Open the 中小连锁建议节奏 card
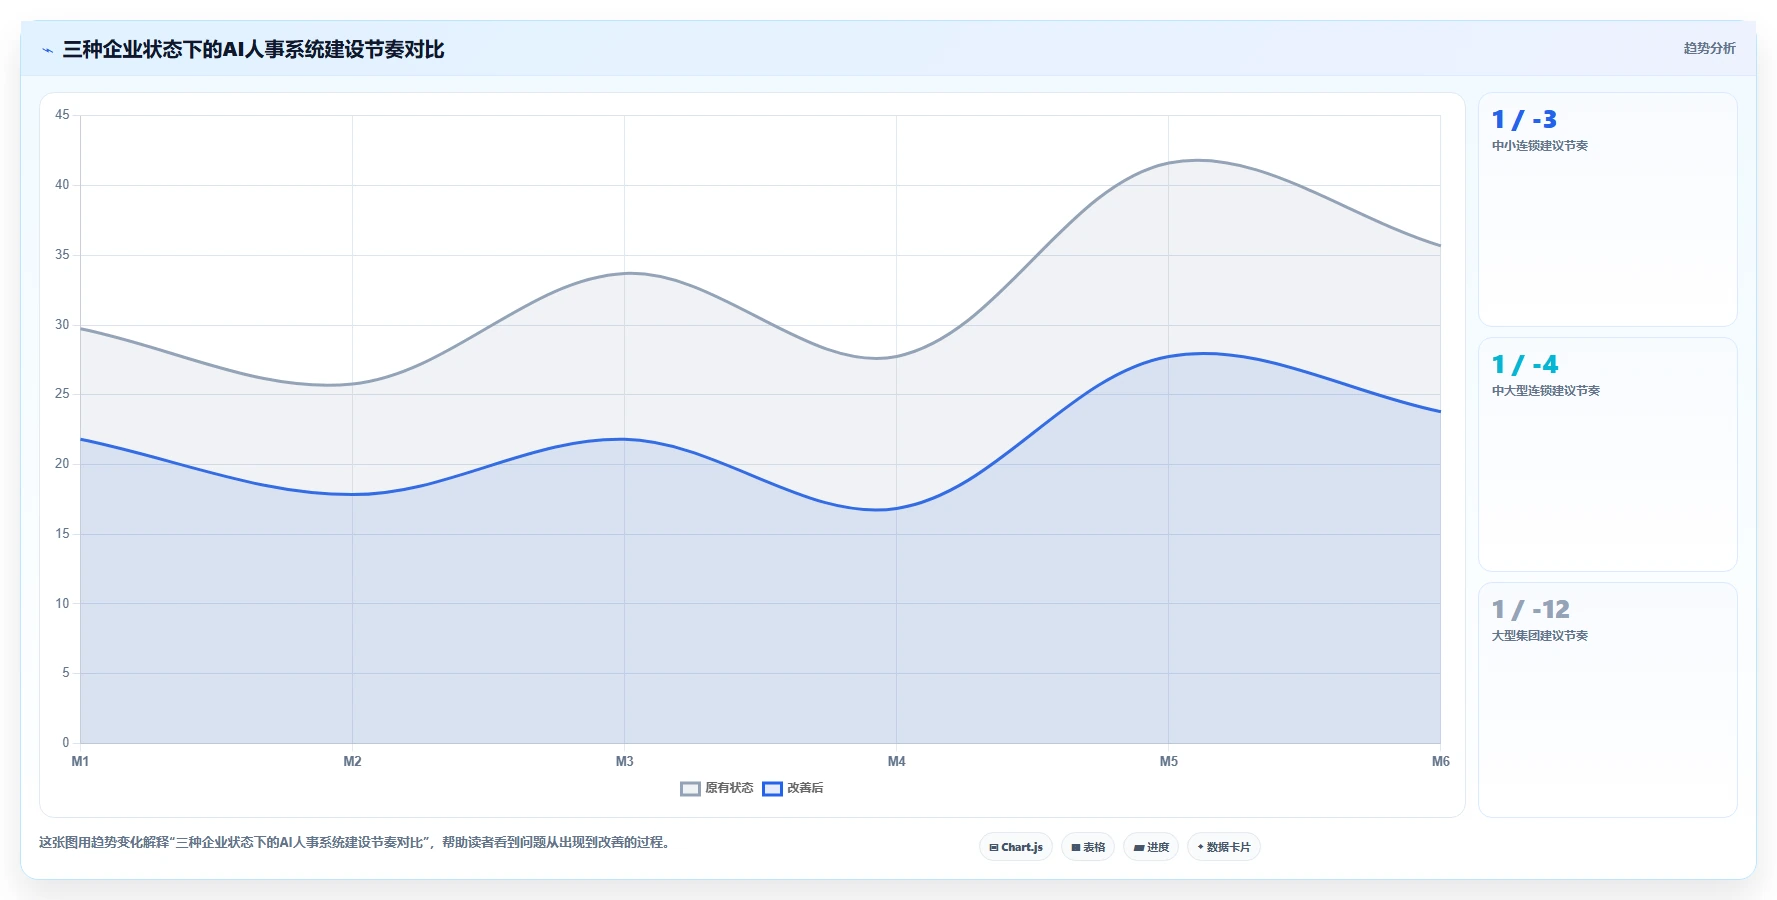 coord(1608,210)
